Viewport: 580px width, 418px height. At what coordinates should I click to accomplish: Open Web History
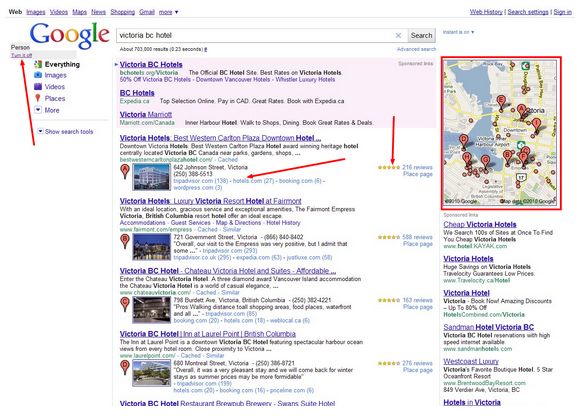pyautogui.click(x=486, y=12)
